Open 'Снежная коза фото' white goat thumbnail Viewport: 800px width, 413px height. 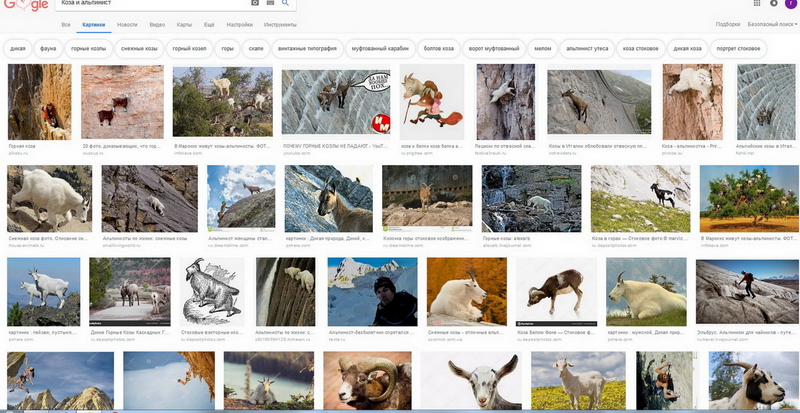(49, 199)
